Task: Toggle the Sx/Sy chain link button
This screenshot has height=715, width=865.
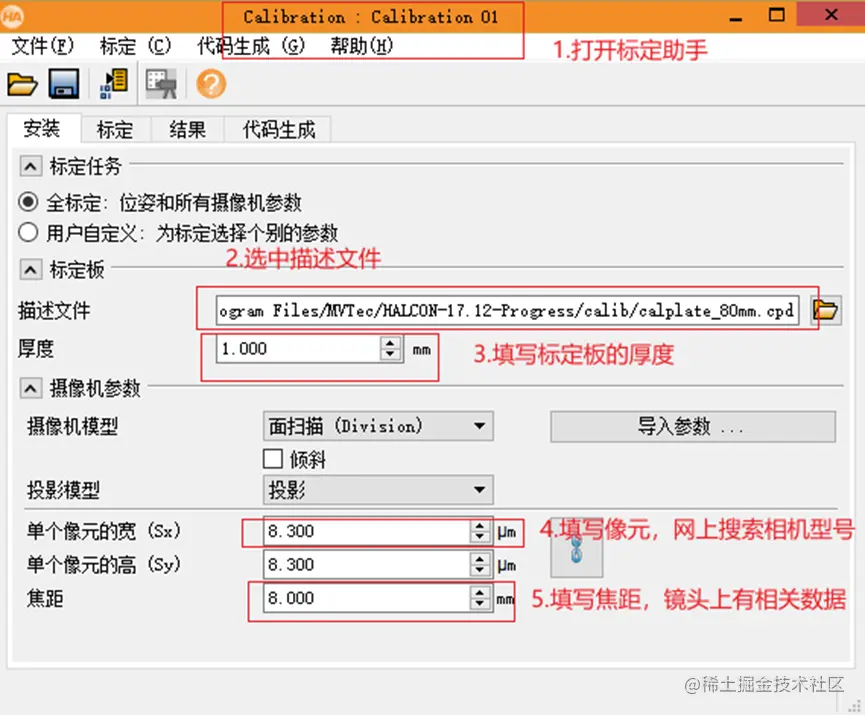Action: click(576, 549)
